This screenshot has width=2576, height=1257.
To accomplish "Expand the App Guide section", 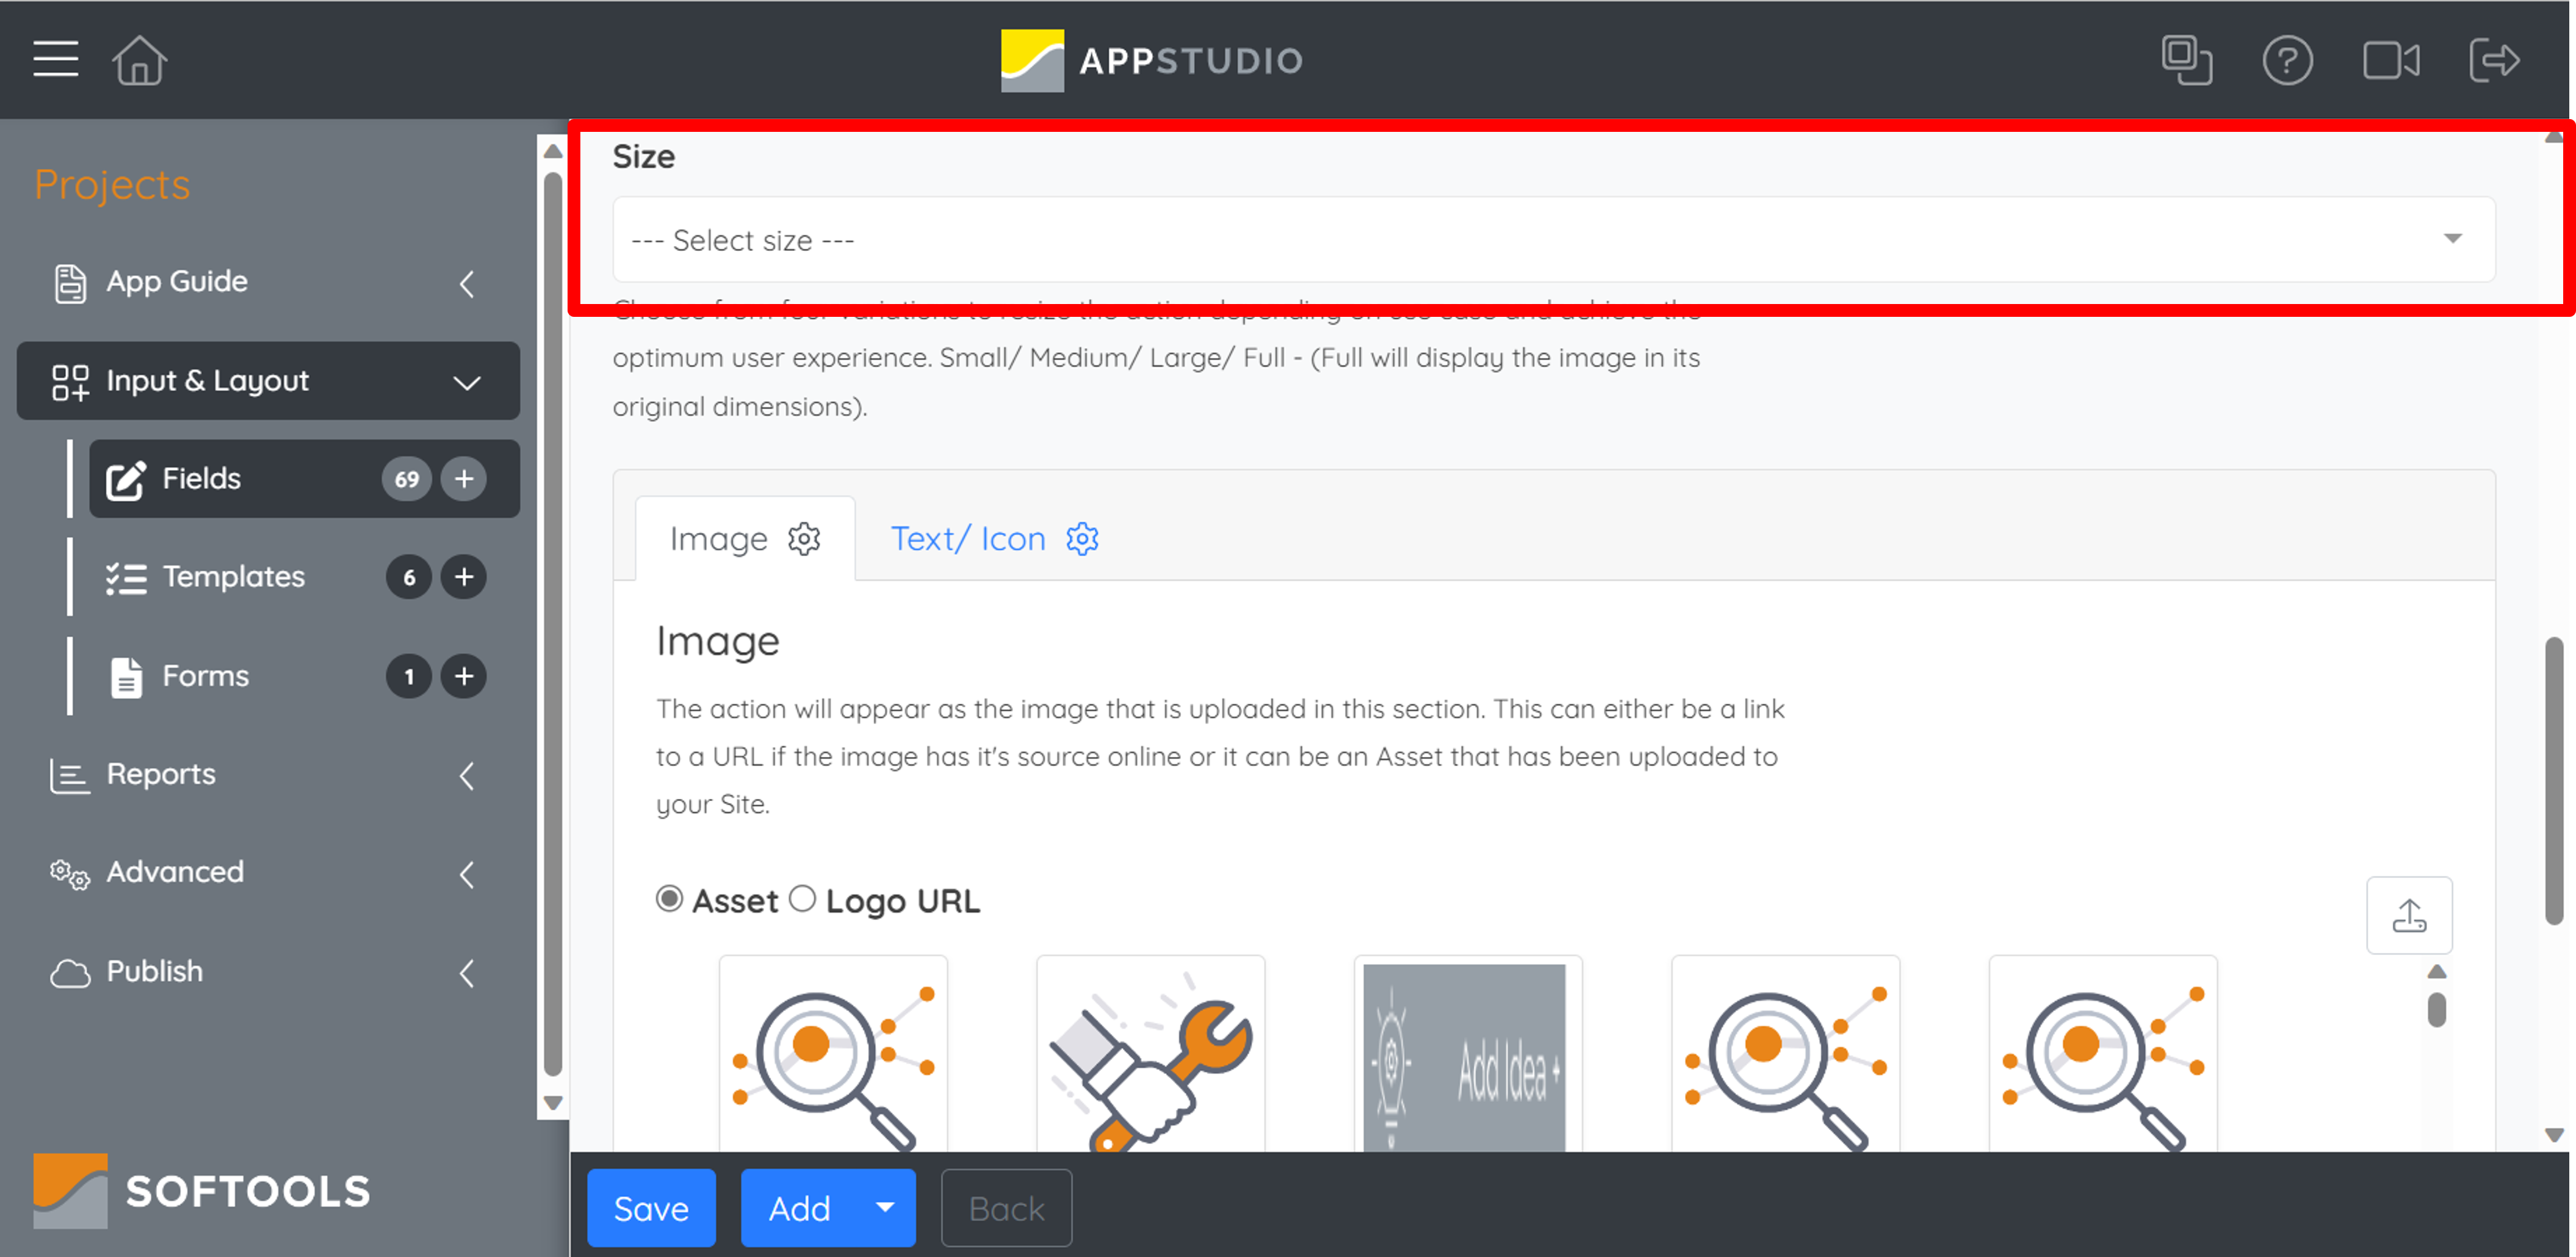I will pyautogui.click(x=467, y=283).
